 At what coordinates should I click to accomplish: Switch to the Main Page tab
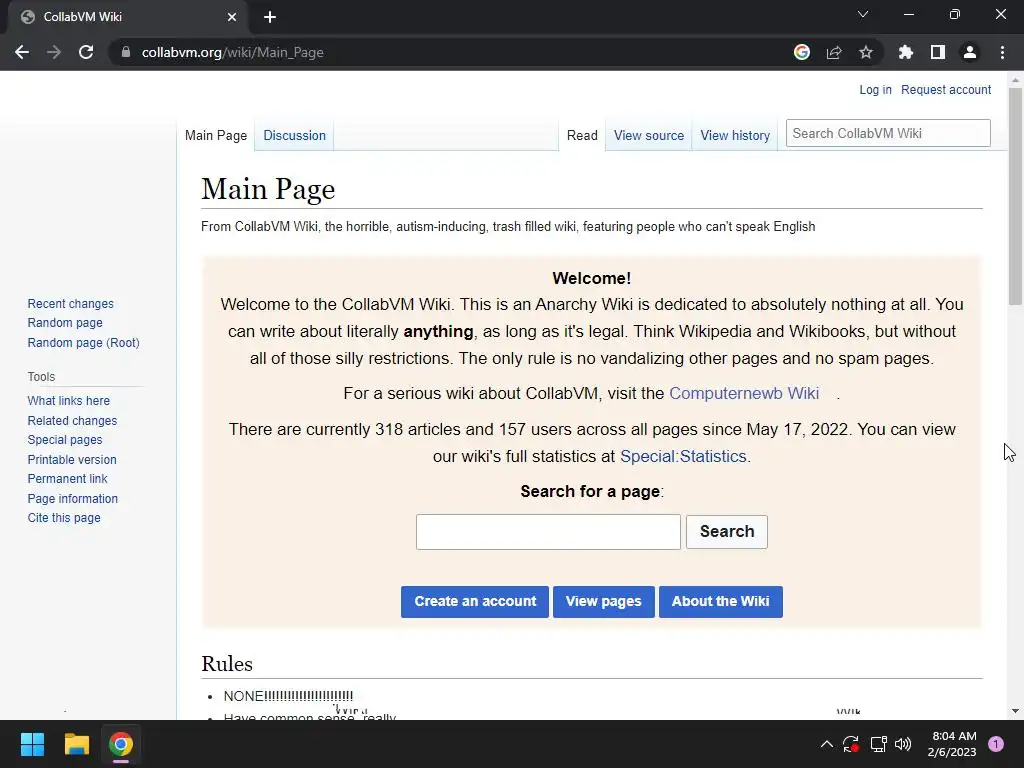(216, 135)
